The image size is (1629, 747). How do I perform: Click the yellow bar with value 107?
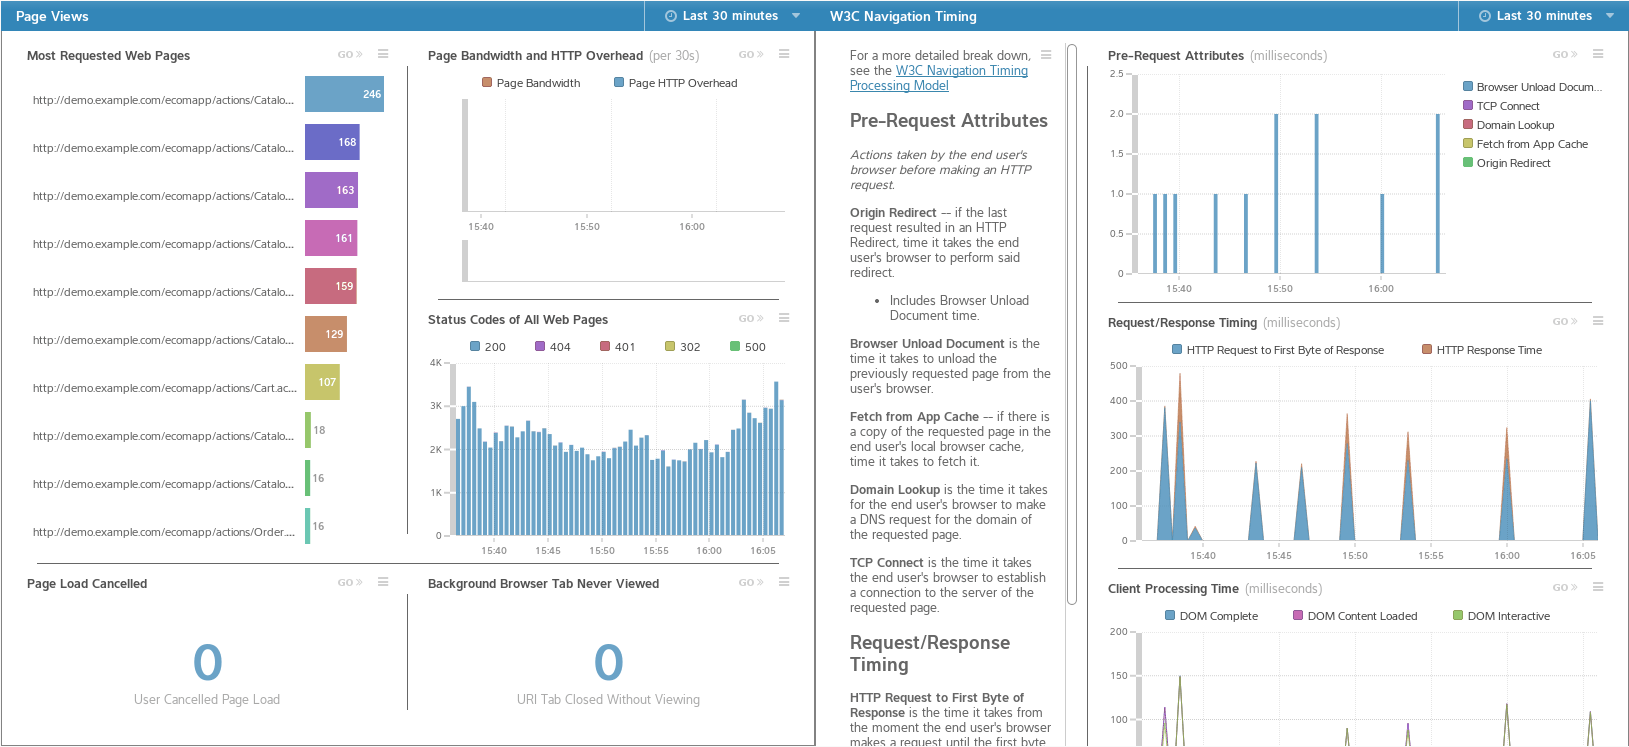click(x=322, y=382)
